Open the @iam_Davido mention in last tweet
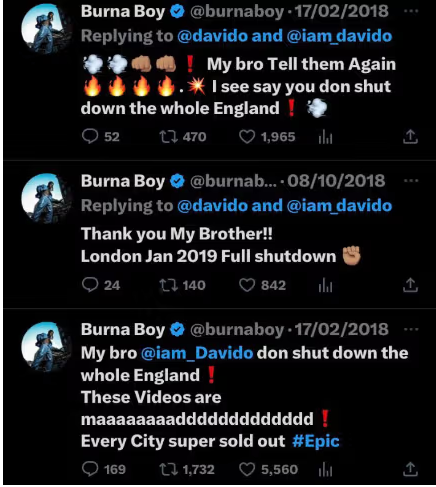The height and width of the screenshot is (487, 436). click(197, 353)
